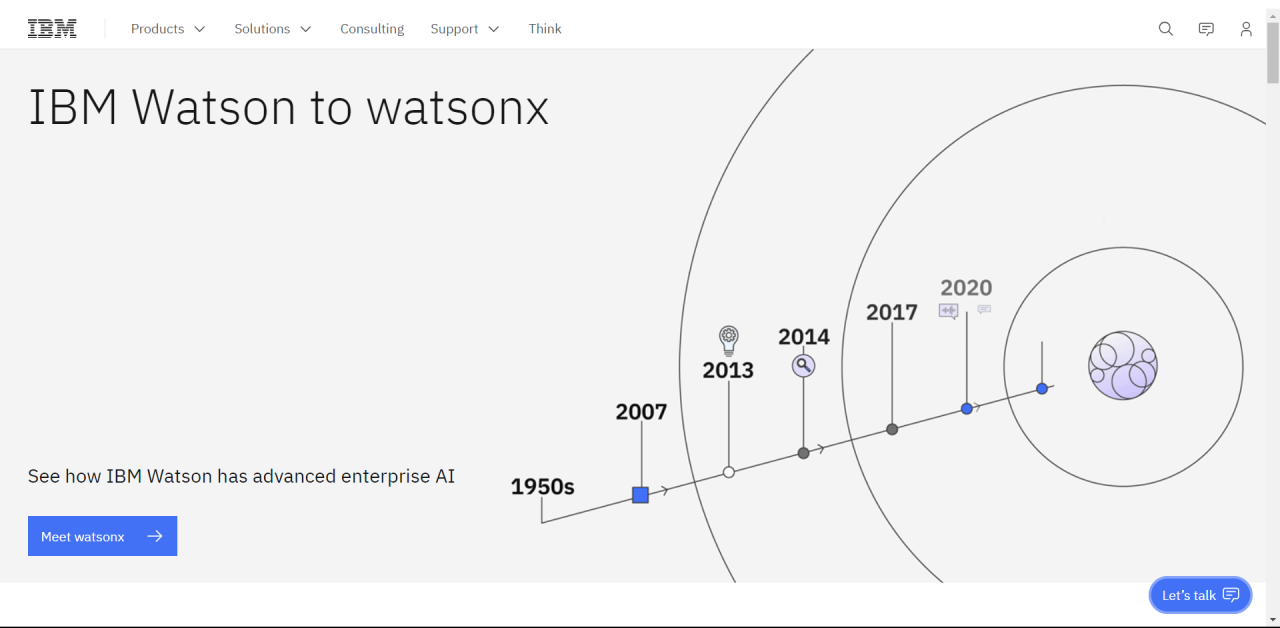Click the lightbulb icon above 2013

pos(729,340)
